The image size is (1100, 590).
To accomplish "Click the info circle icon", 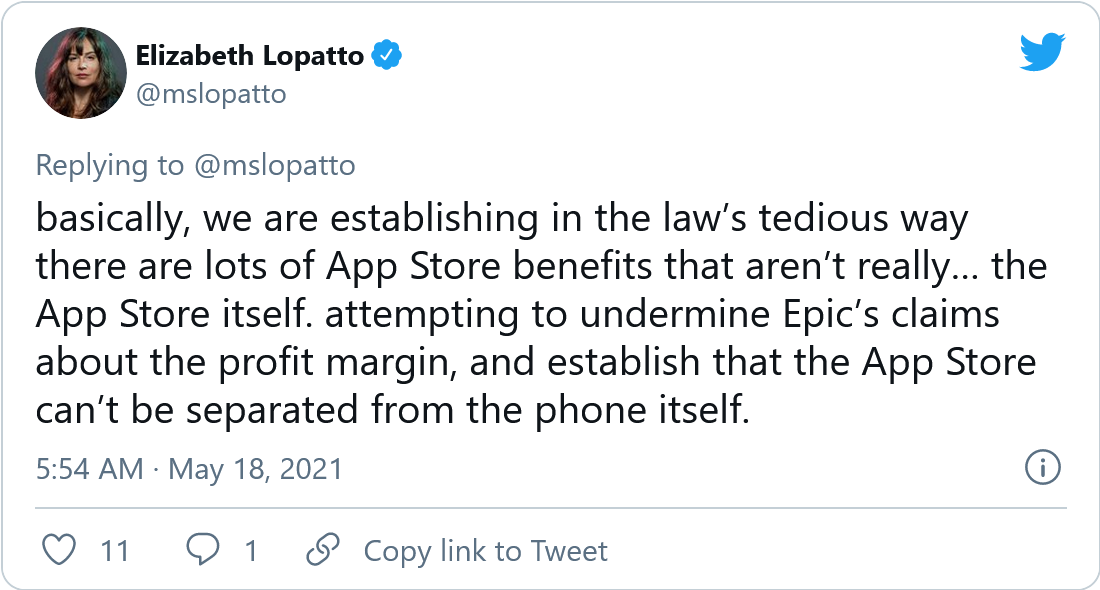I will point(1043,468).
